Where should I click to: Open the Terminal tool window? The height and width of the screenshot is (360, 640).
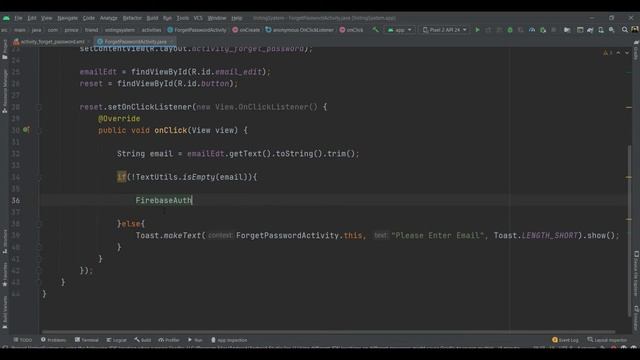tap(87, 340)
